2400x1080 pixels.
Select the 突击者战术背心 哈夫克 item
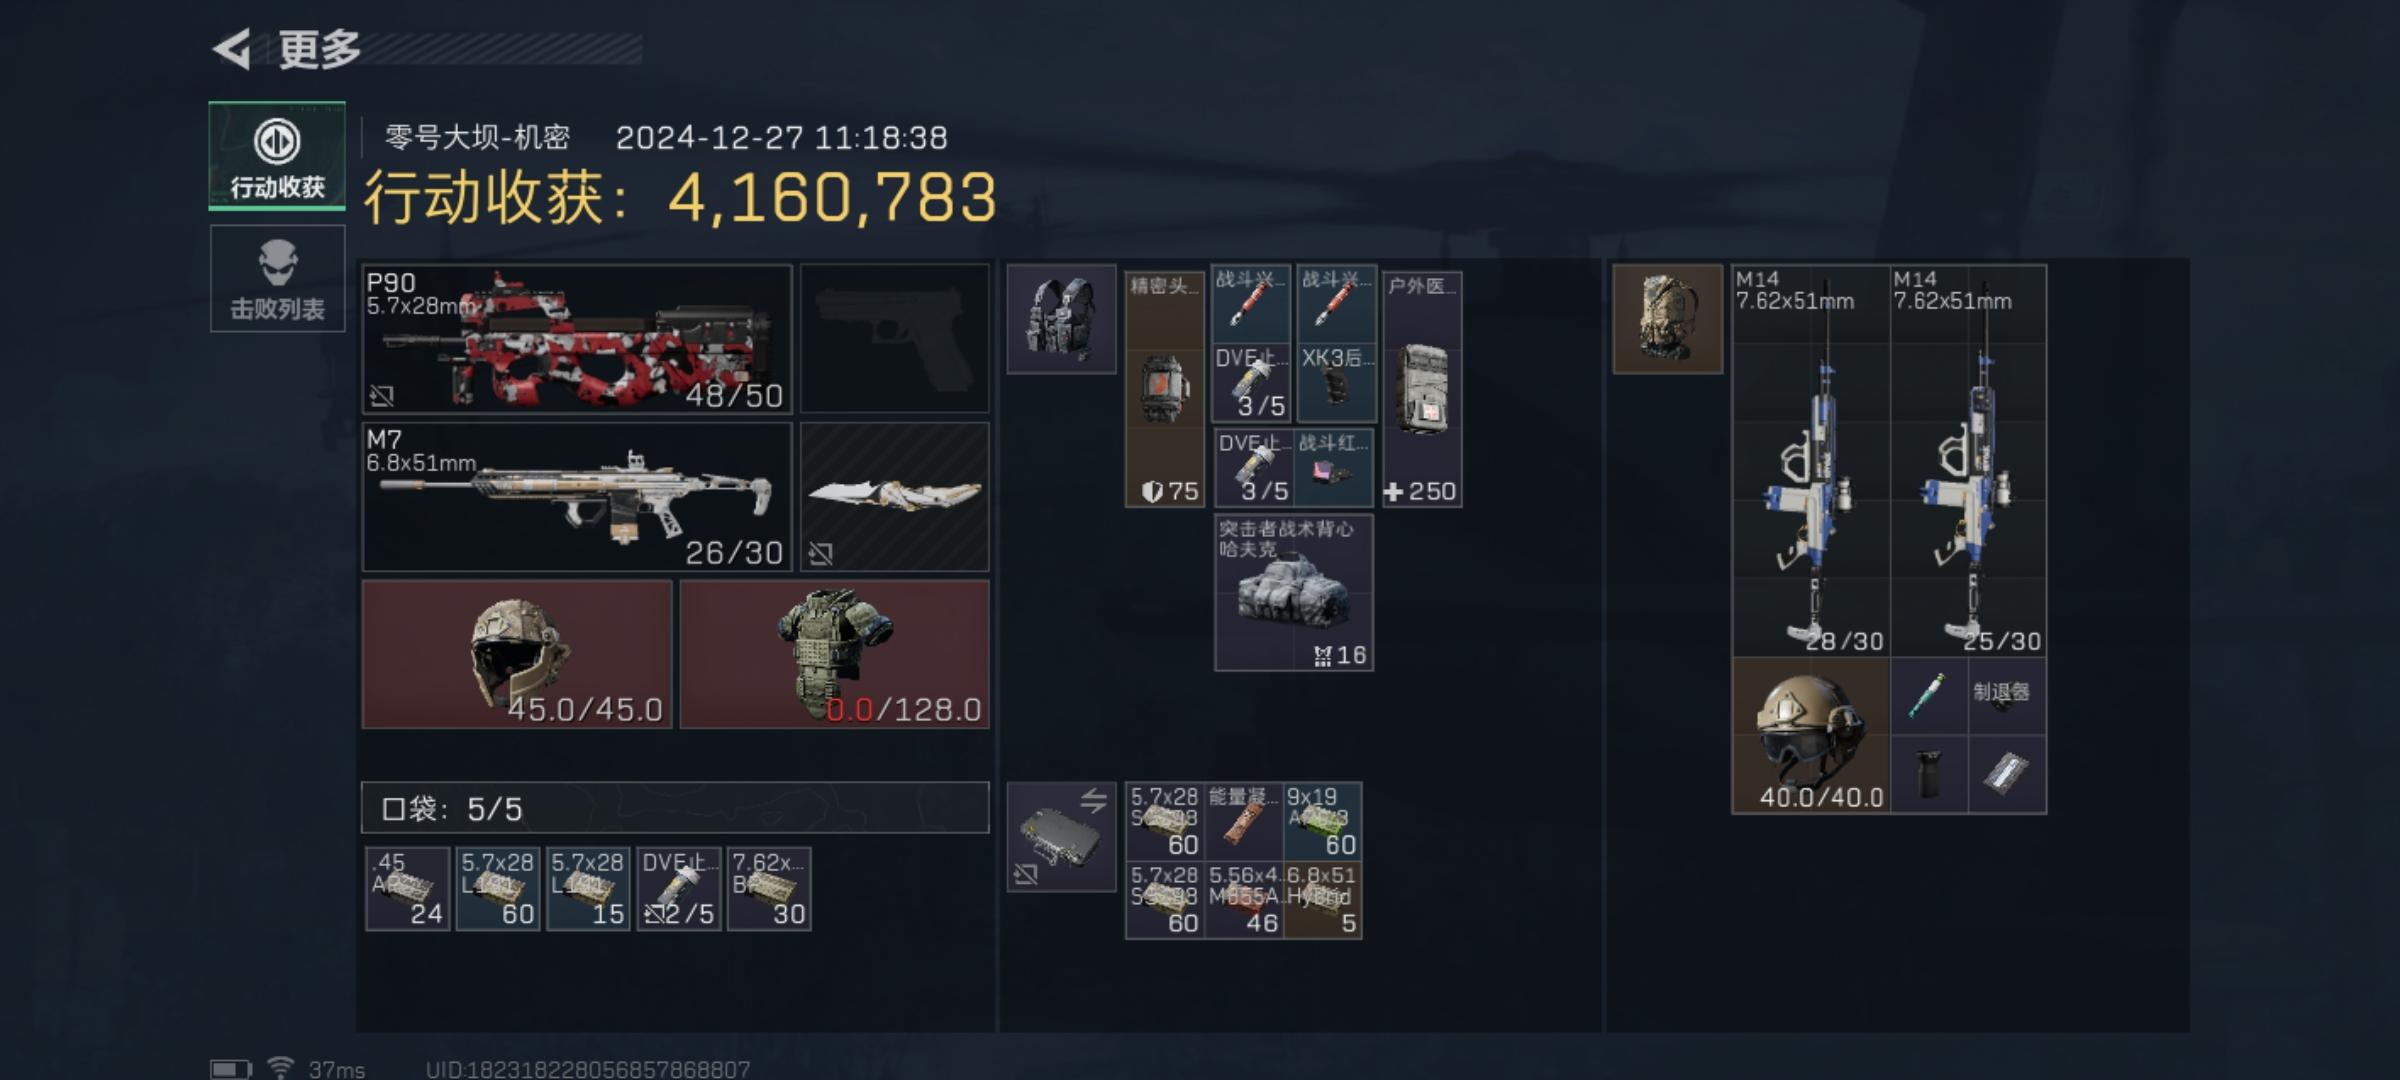coord(1294,592)
